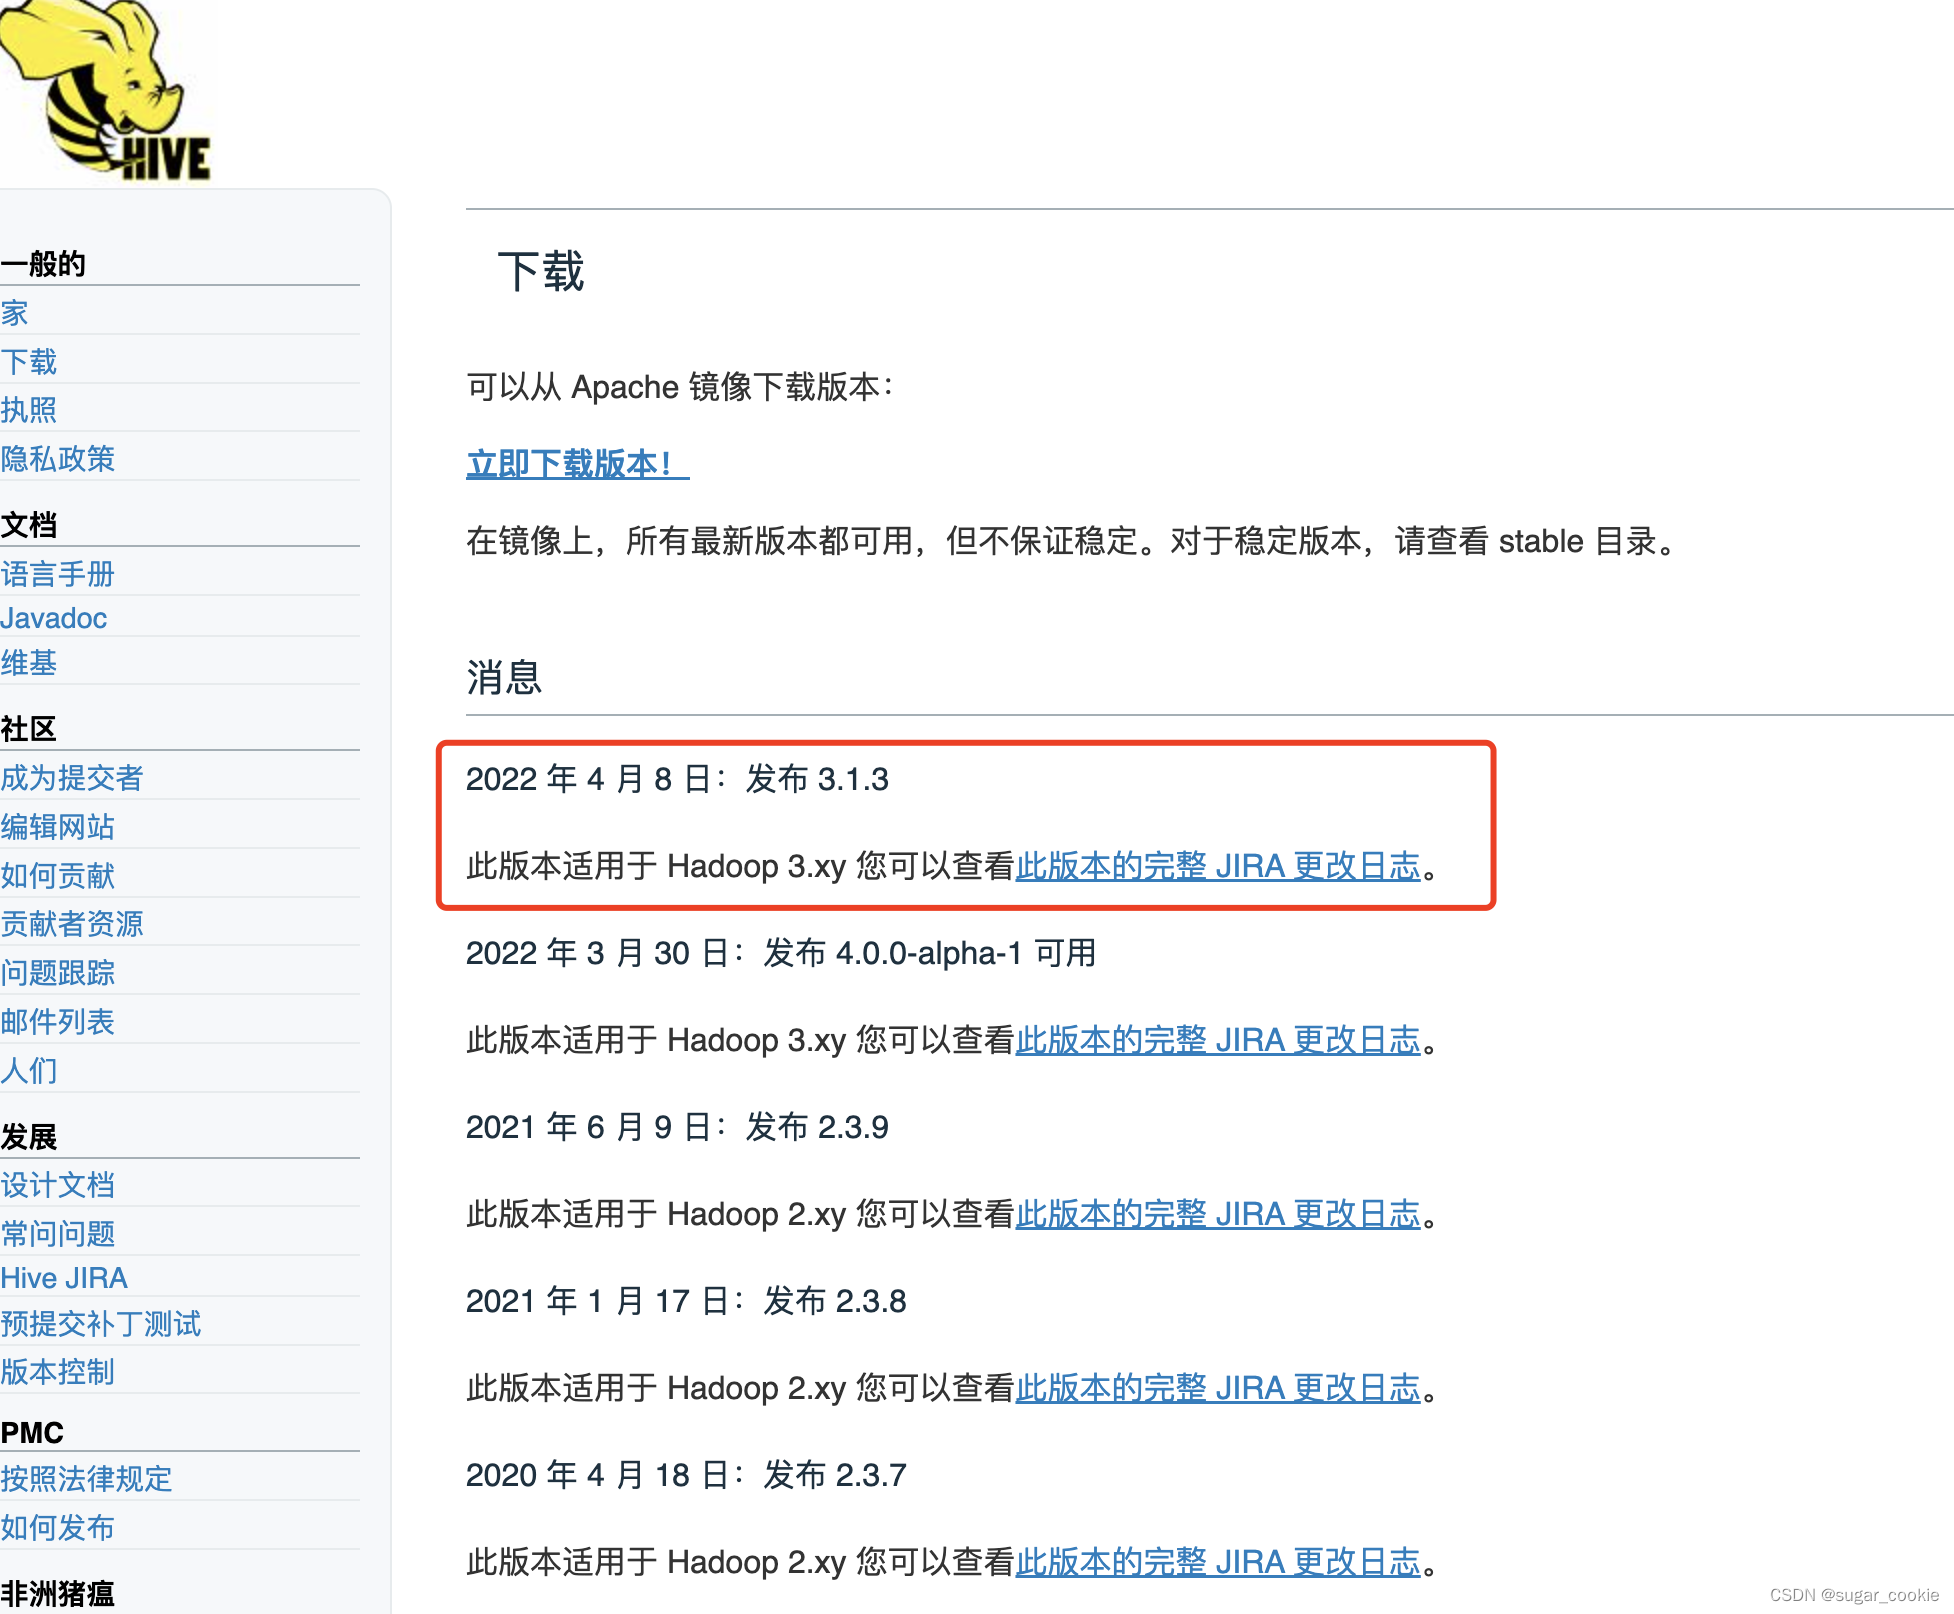Open 维基 from the documentation section
The height and width of the screenshot is (1614, 1954).
coord(28,663)
